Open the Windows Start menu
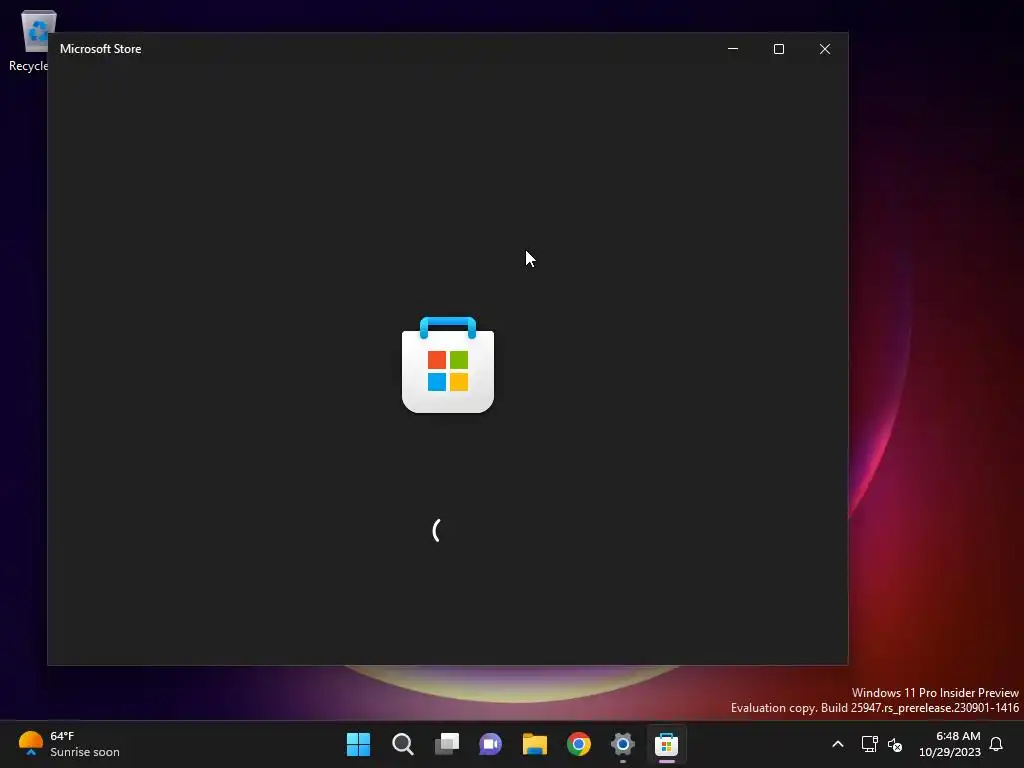The image size is (1024, 768). [x=358, y=744]
